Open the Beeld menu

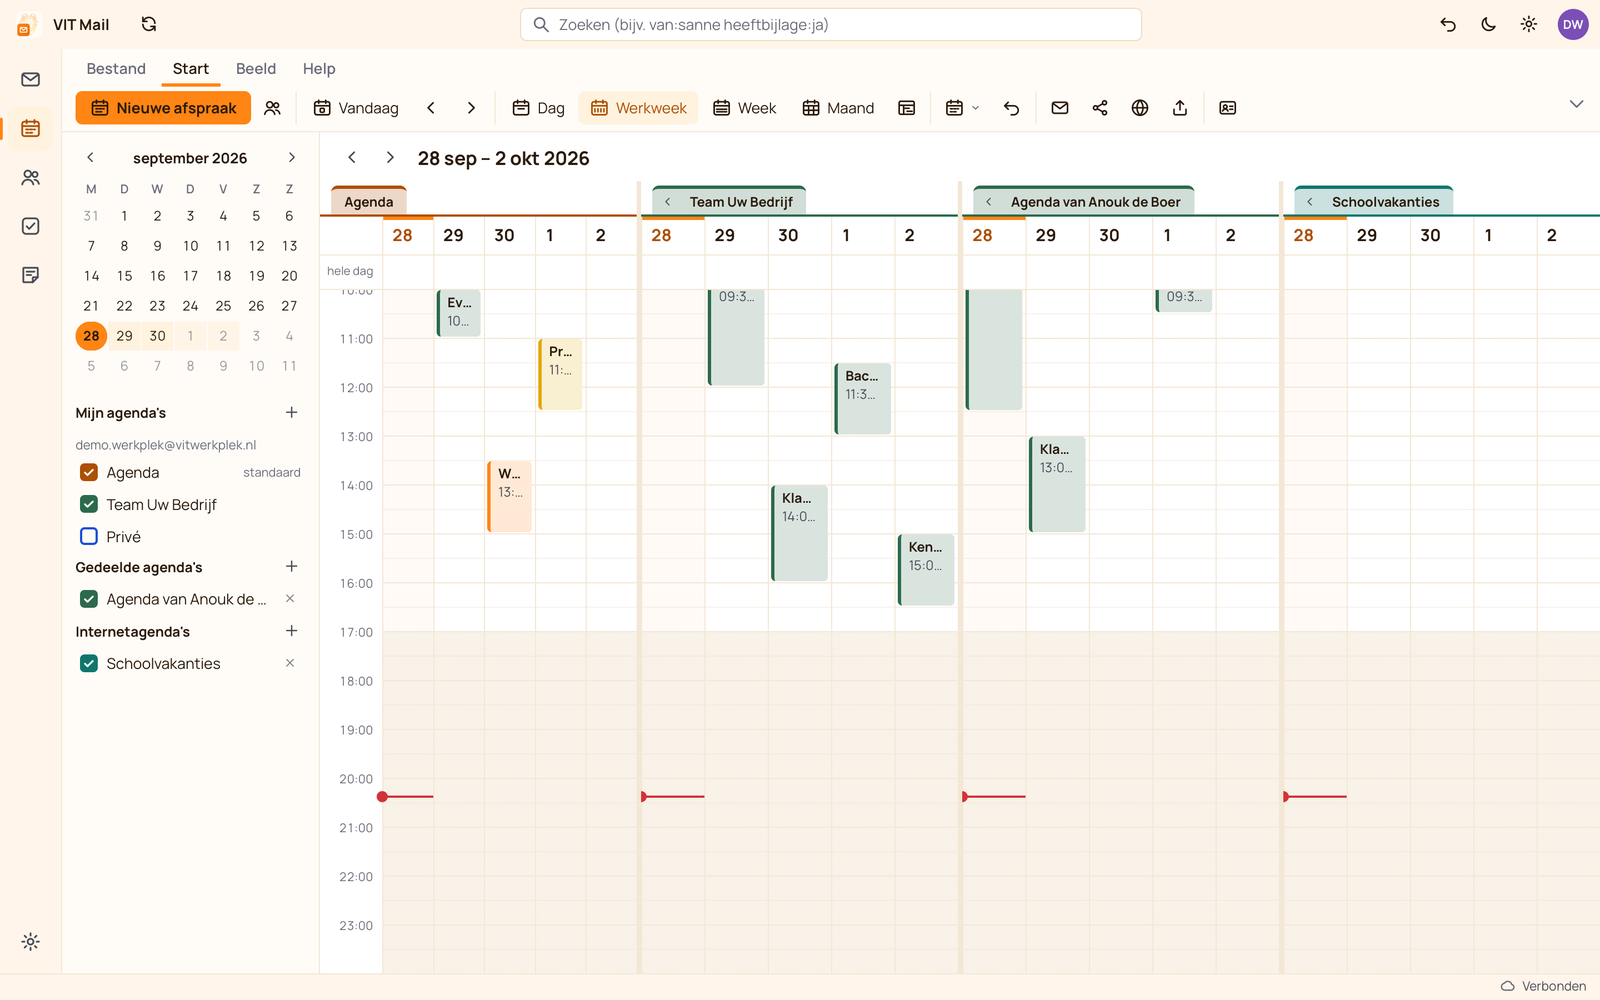click(256, 69)
